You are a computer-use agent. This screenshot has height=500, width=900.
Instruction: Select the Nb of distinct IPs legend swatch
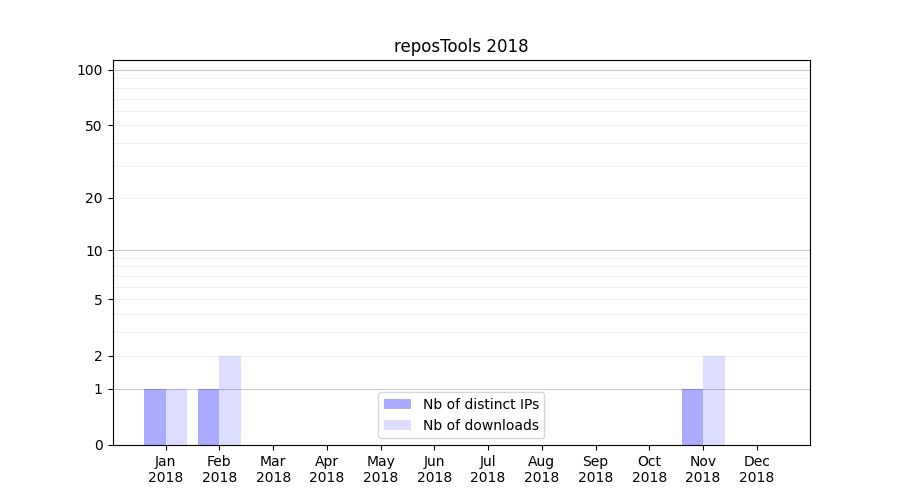tap(397, 404)
